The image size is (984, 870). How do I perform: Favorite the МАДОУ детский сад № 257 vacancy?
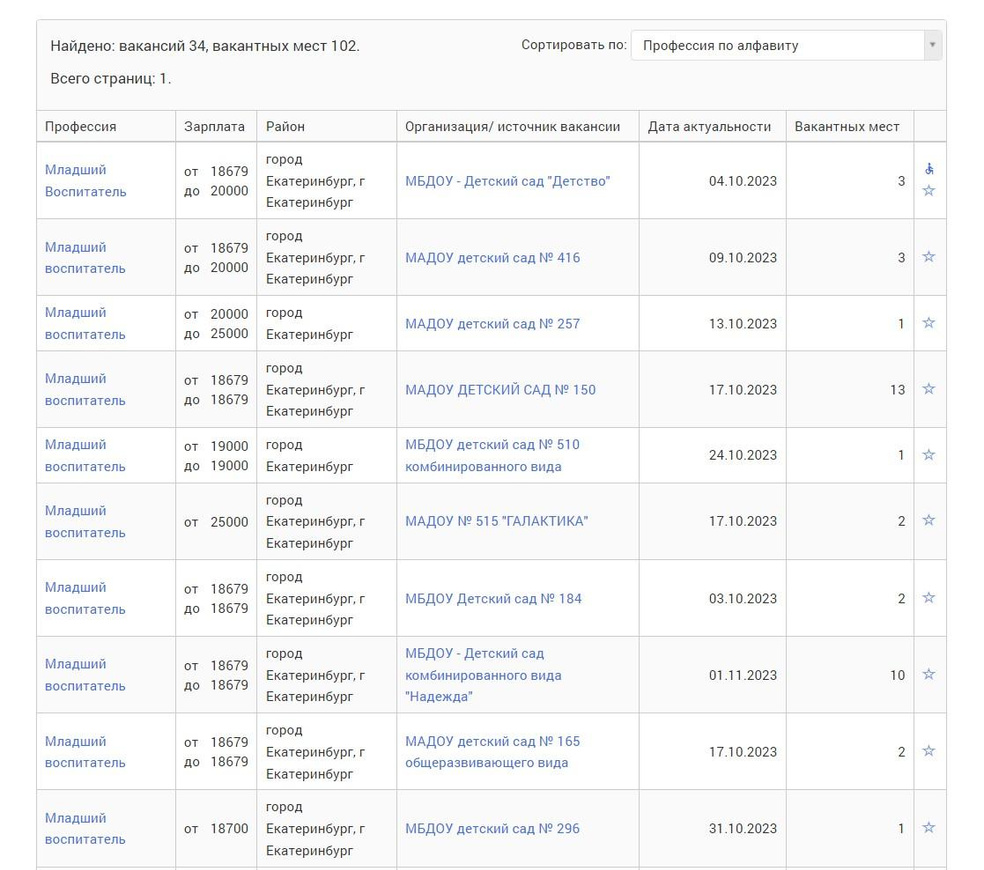point(929,323)
